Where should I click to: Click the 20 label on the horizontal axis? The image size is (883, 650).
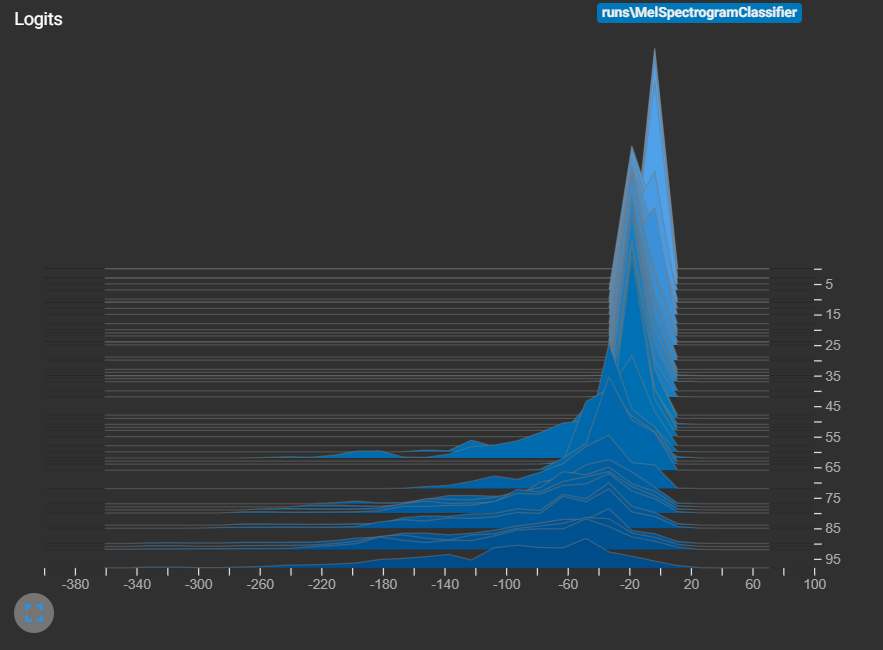[x=691, y=584]
